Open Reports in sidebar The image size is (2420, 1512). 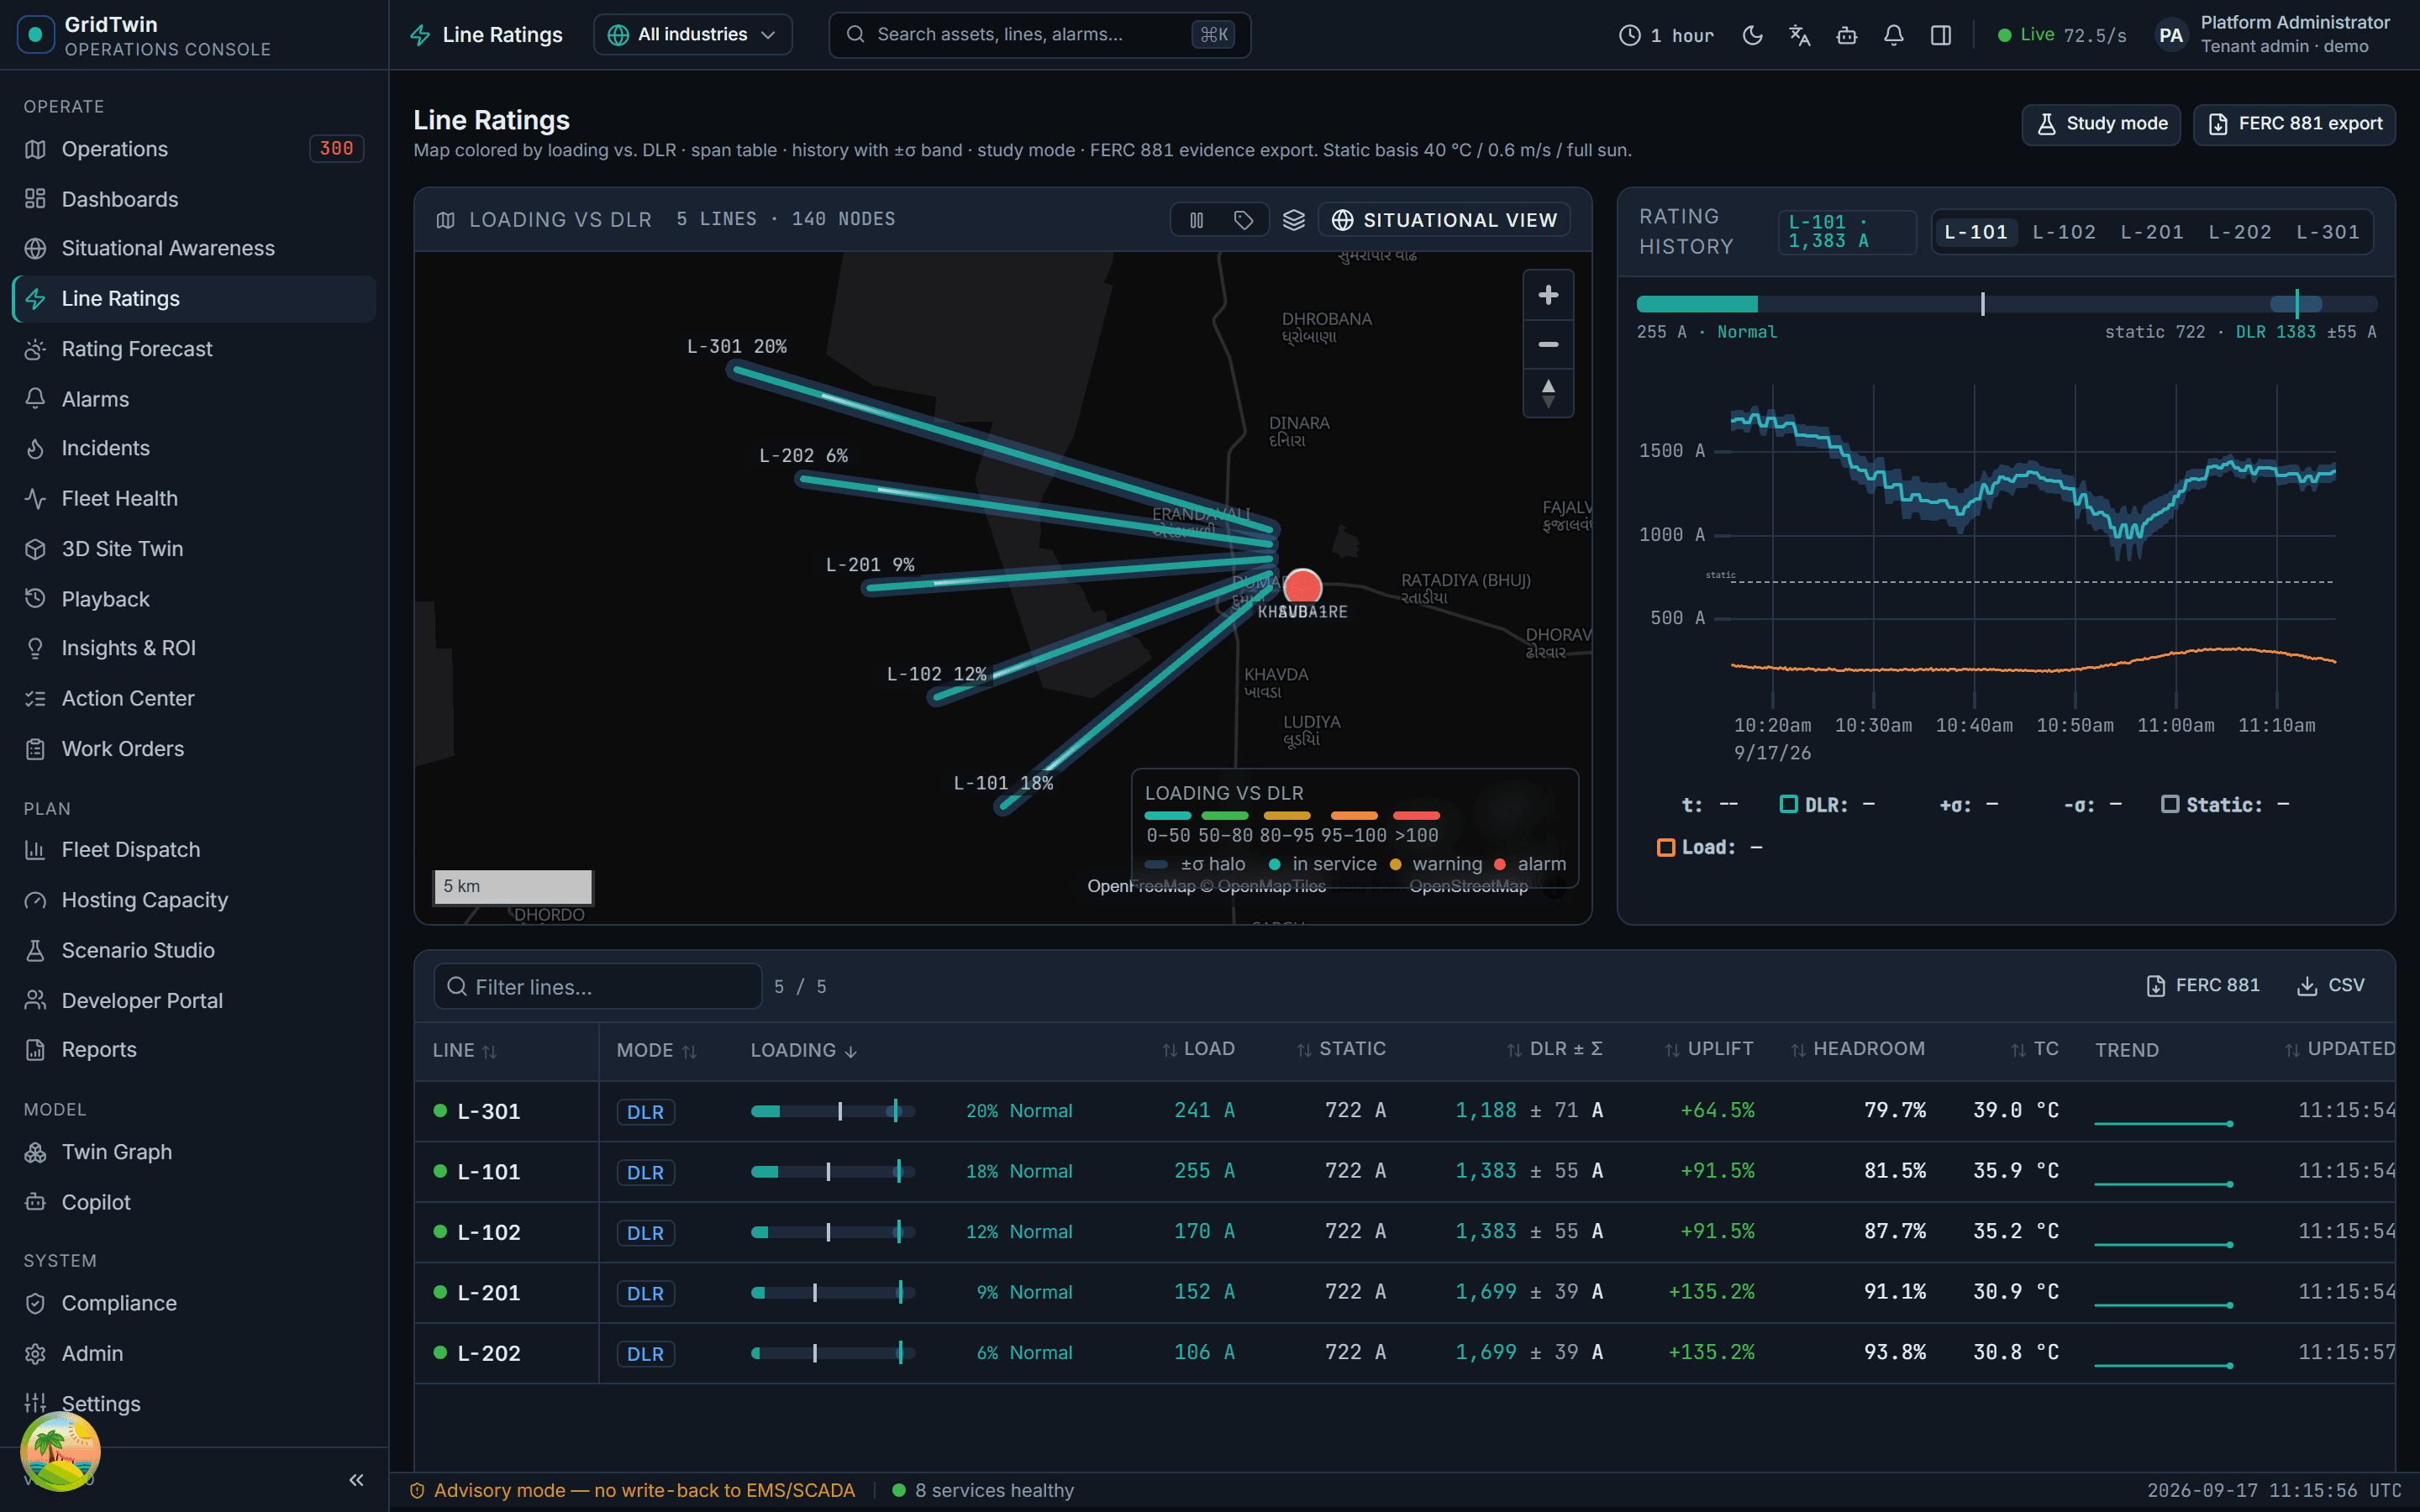(x=194, y=1049)
